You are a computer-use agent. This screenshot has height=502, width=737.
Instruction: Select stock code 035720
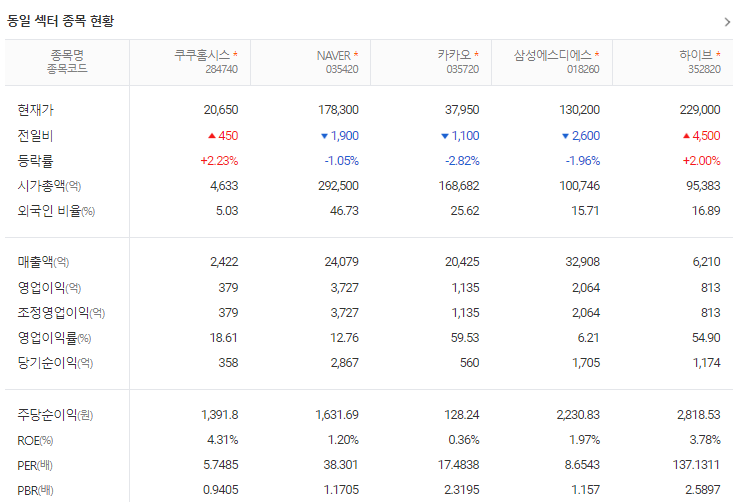pos(463,69)
